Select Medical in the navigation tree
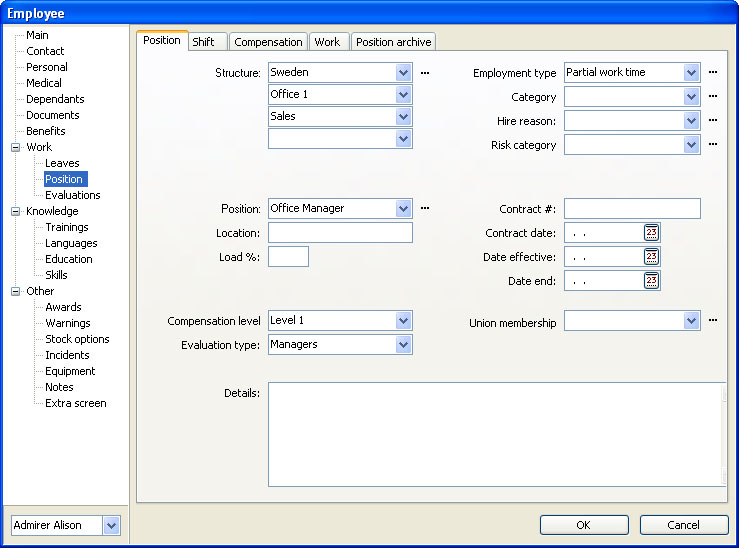Screen dimensions: 739x548 pyautogui.click(x=44, y=83)
